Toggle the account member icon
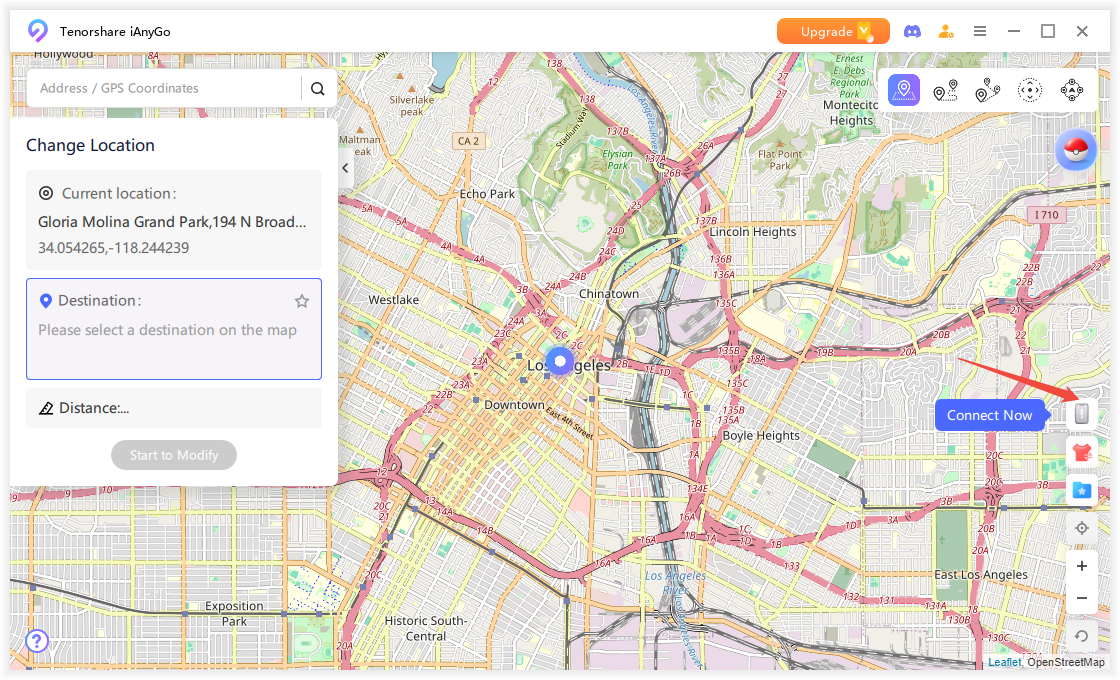Screen dimensions: 1120x680 (x=946, y=31)
